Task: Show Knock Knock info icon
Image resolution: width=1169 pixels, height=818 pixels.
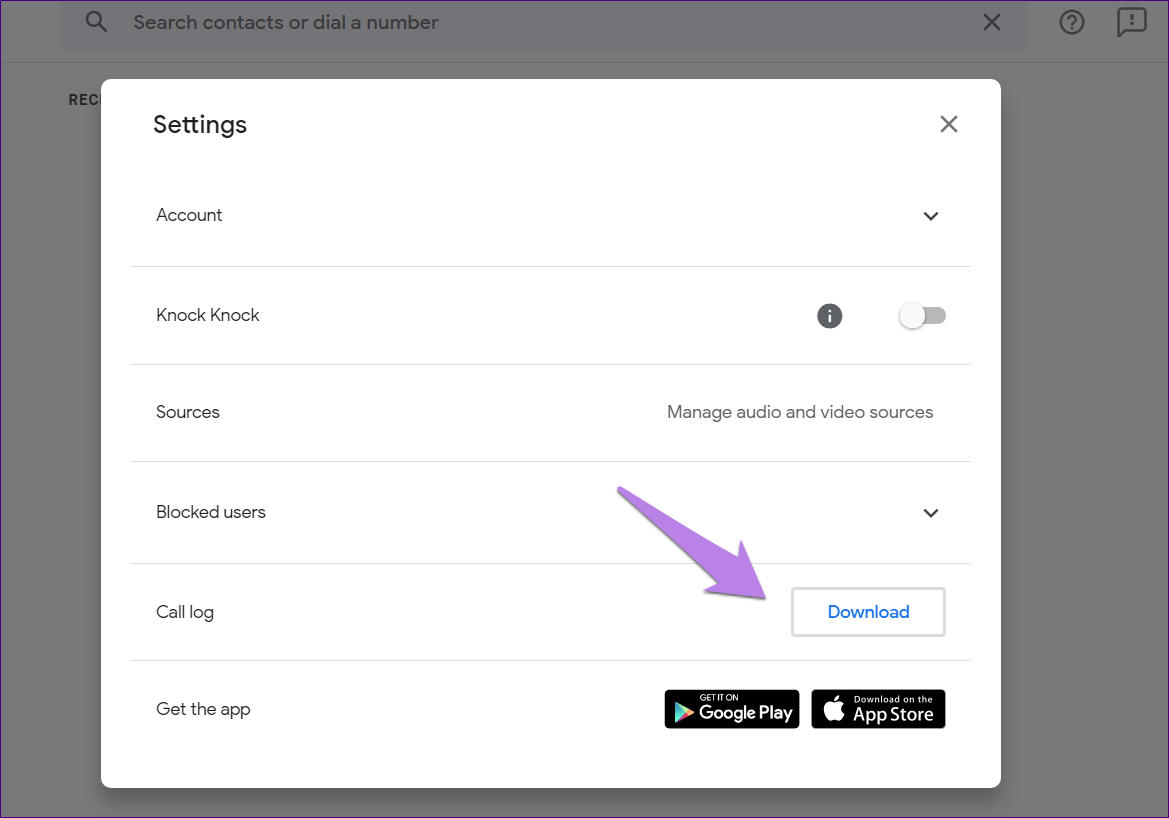Action: 829,316
